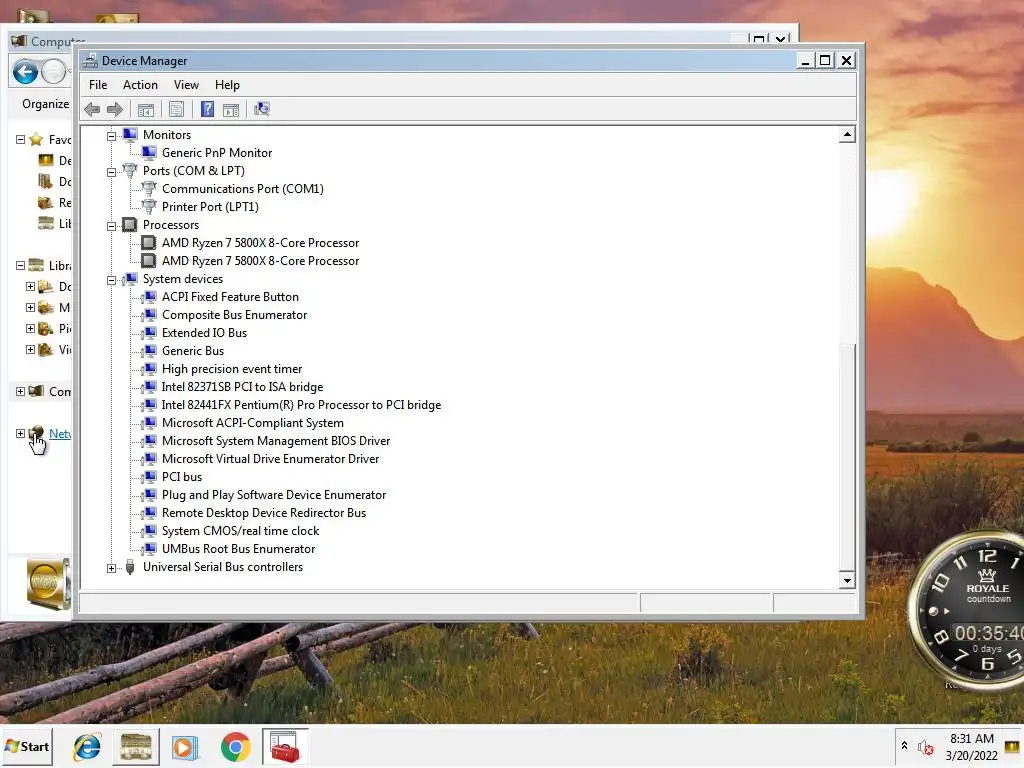Image resolution: width=1024 pixels, height=768 pixels.
Task: Collapse the System devices category
Action: point(112,280)
